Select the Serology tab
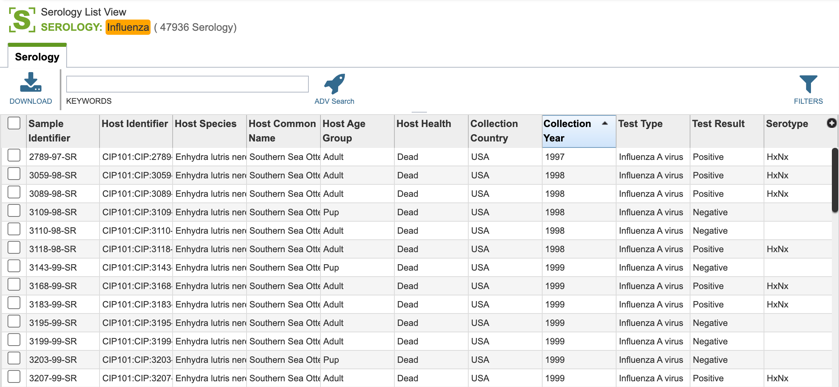This screenshot has height=387, width=839. (37, 57)
